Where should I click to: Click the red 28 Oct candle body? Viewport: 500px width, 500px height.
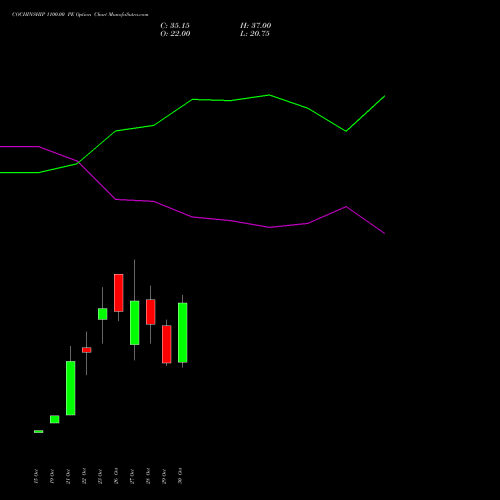pos(150,312)
